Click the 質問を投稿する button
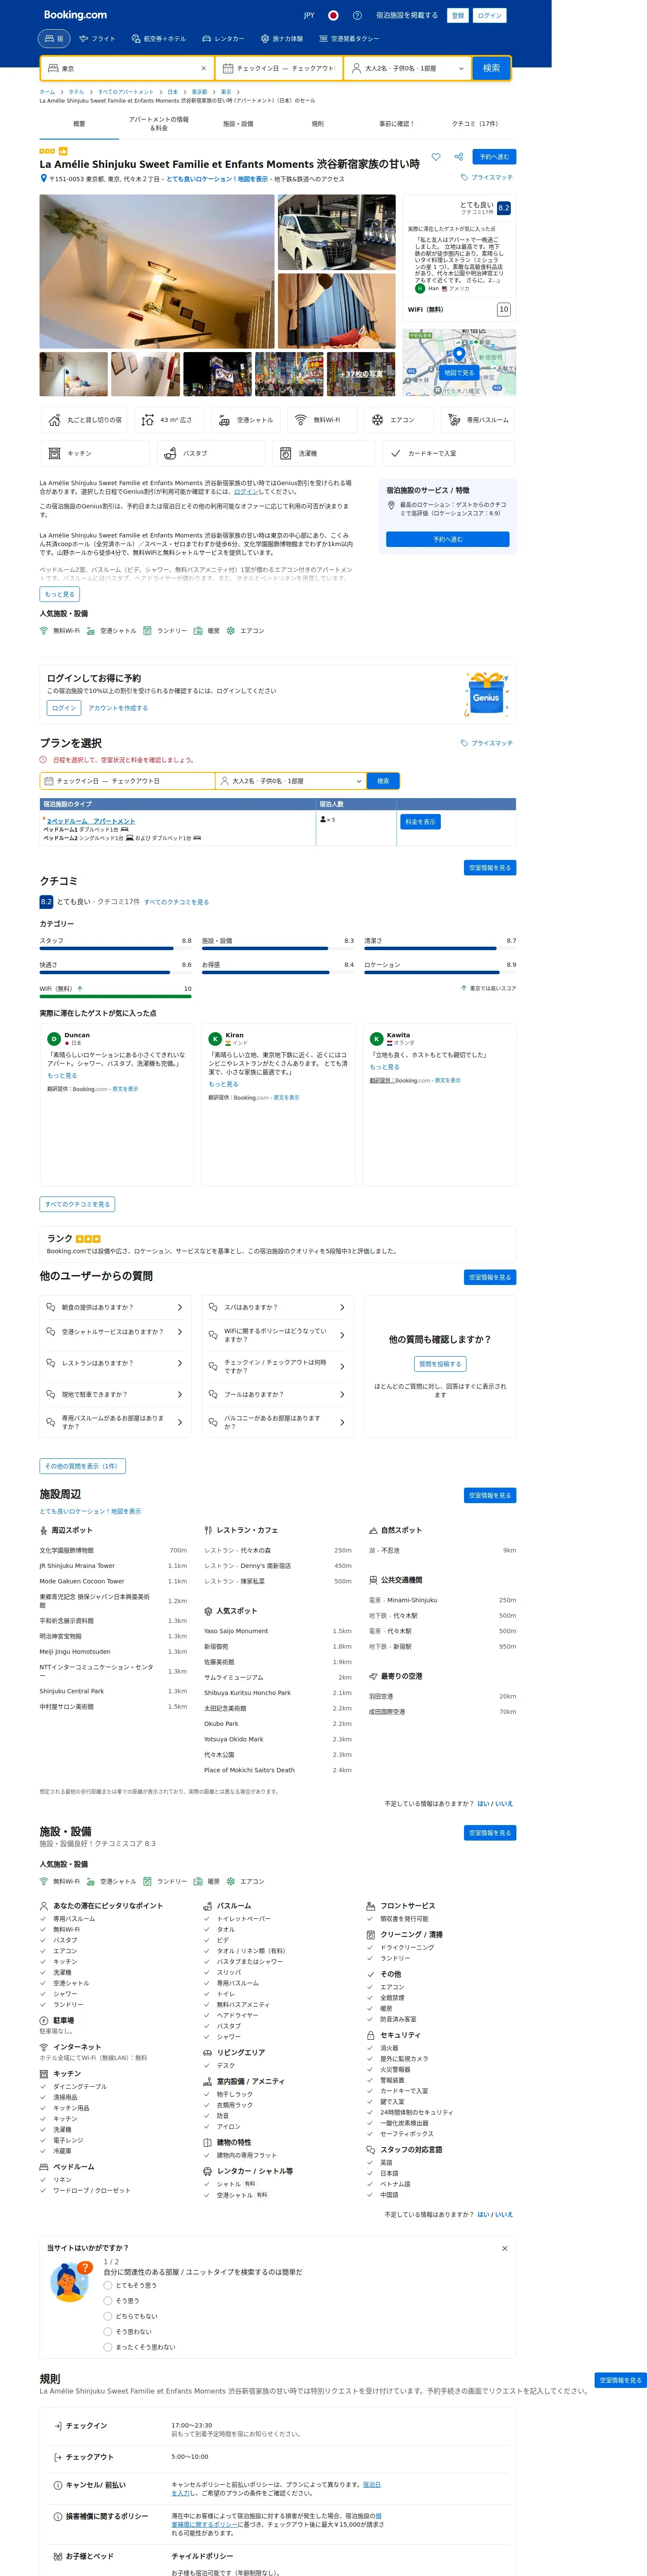 440,1364
